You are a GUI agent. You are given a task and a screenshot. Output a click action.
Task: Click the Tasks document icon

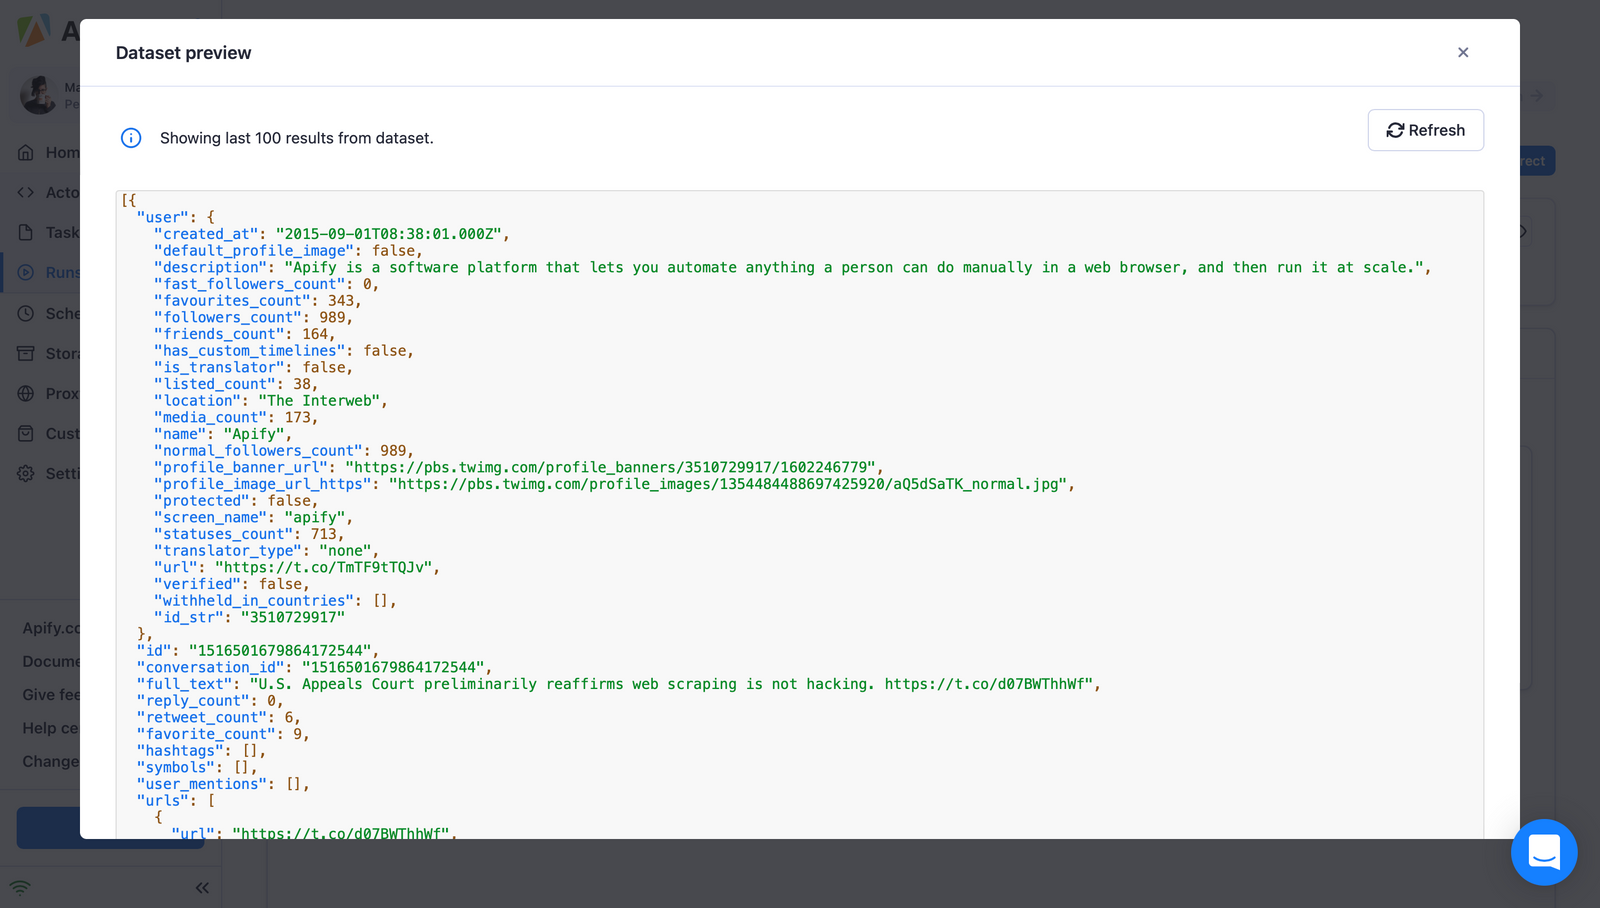click(x=26, y=232)
